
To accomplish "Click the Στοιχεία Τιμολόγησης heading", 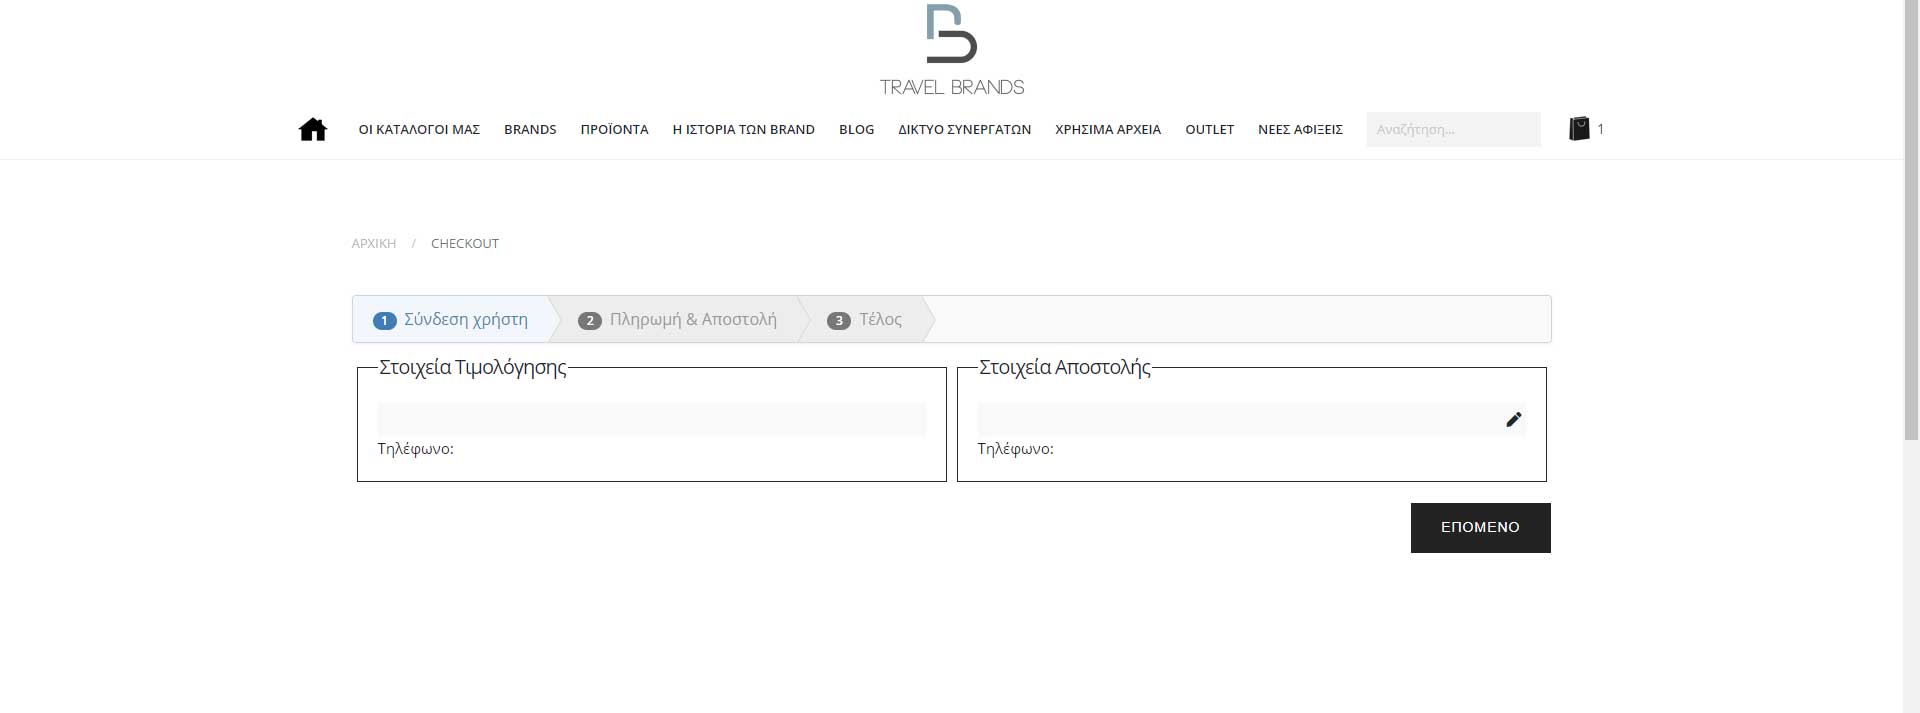I will coord(473,367).
